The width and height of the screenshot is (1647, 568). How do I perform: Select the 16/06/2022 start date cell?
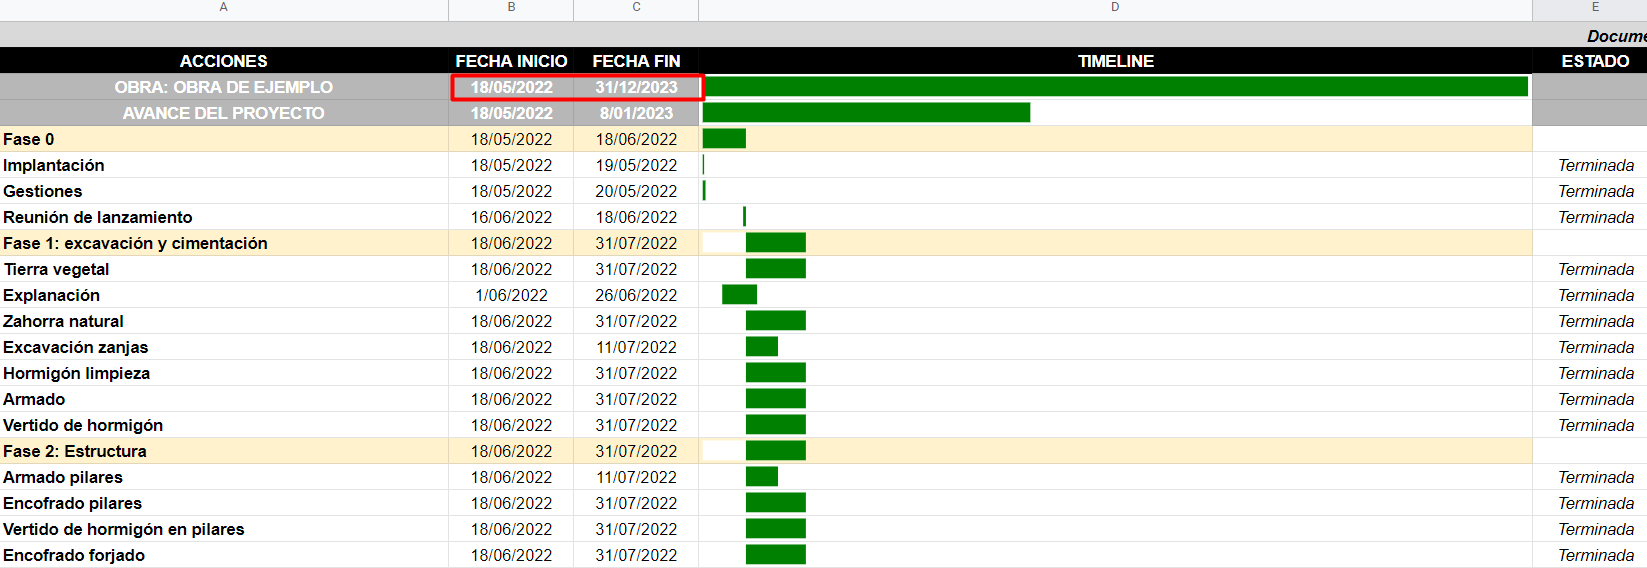[x=511, y=217]
